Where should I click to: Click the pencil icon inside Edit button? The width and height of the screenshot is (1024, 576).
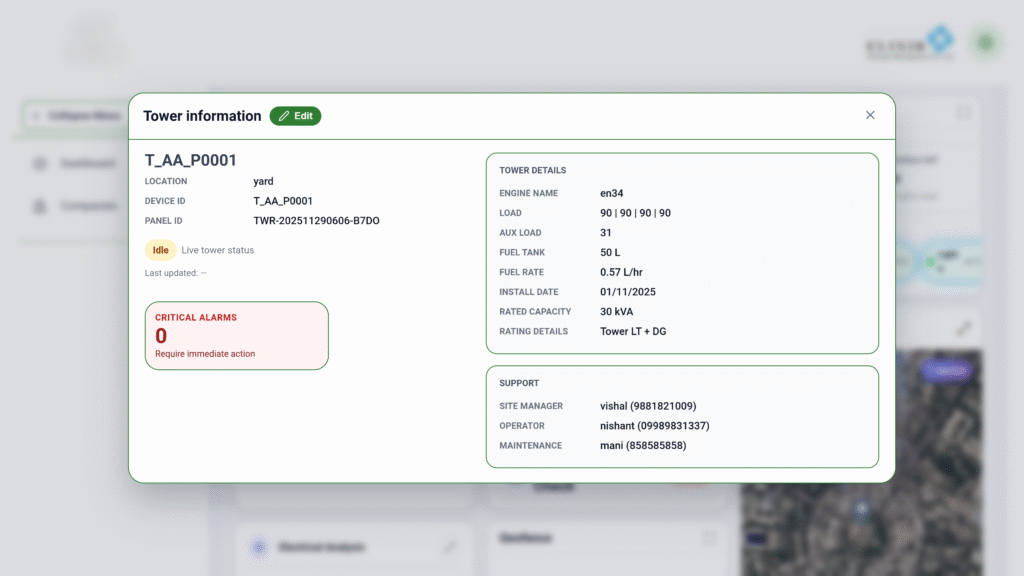coord(284,116)
